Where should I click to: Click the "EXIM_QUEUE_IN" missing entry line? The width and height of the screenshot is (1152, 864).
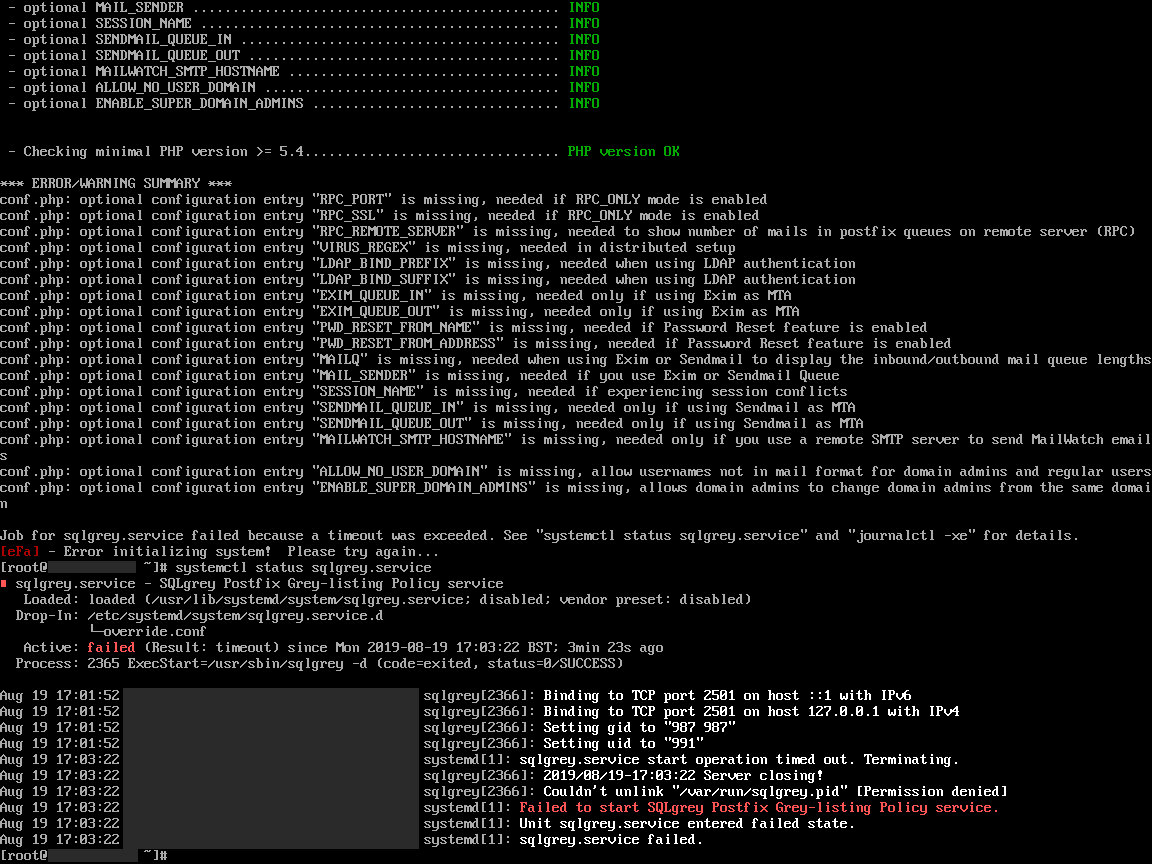[395, 295]
